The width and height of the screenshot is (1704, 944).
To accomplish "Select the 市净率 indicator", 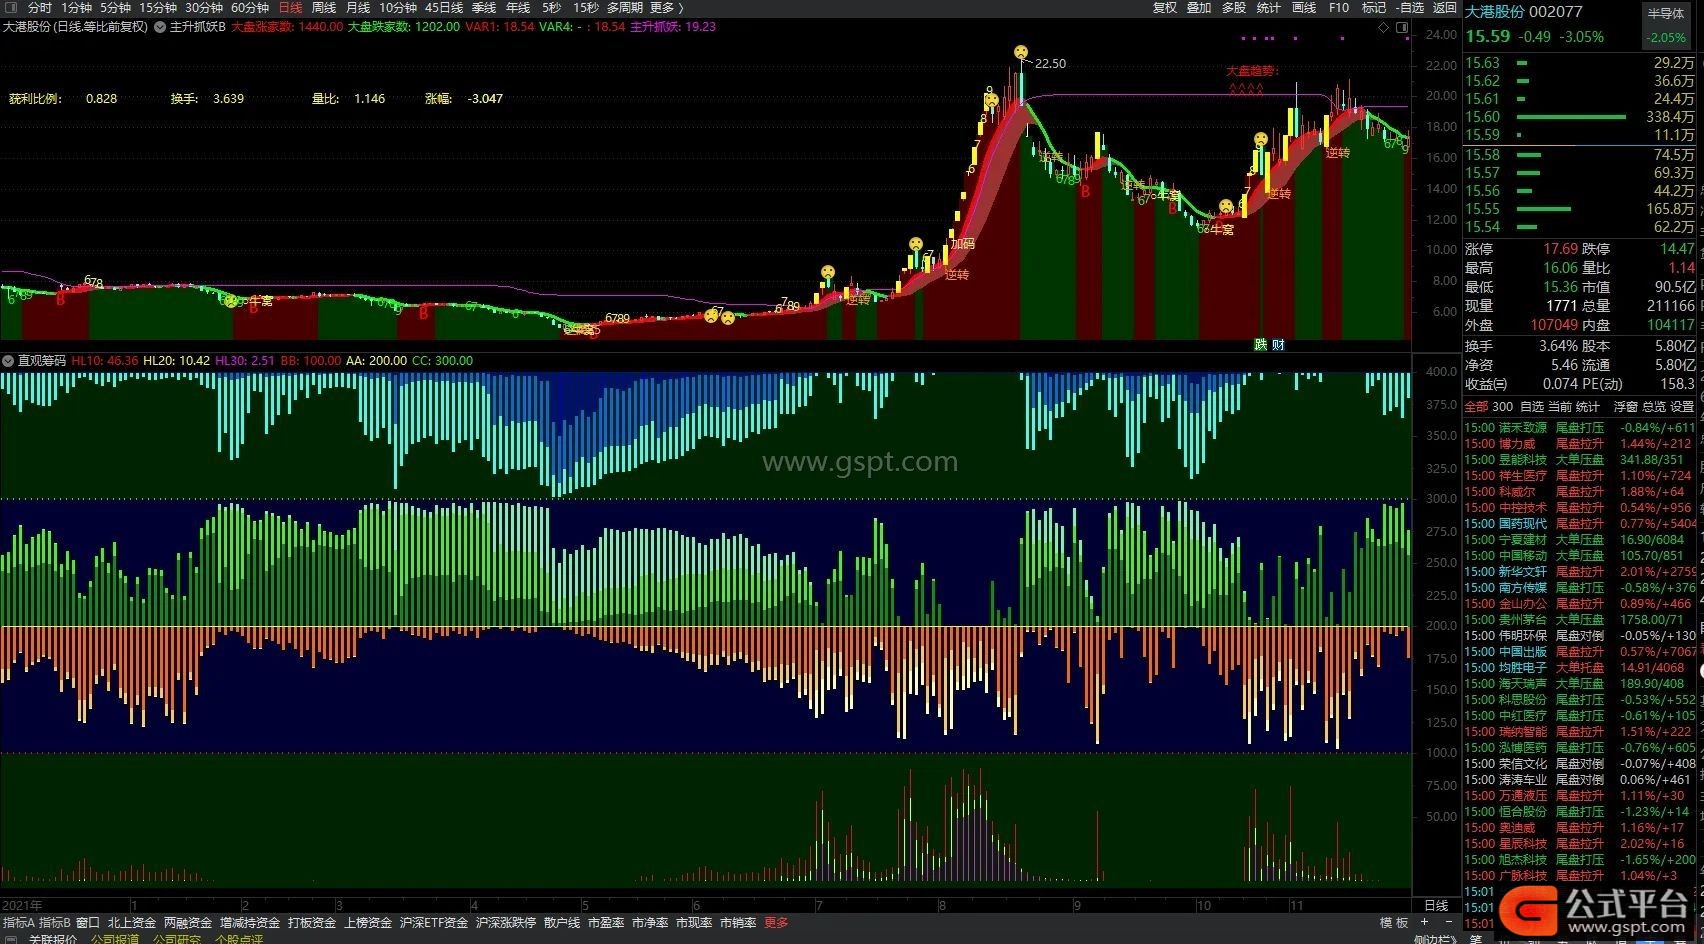I will (650, 923).
